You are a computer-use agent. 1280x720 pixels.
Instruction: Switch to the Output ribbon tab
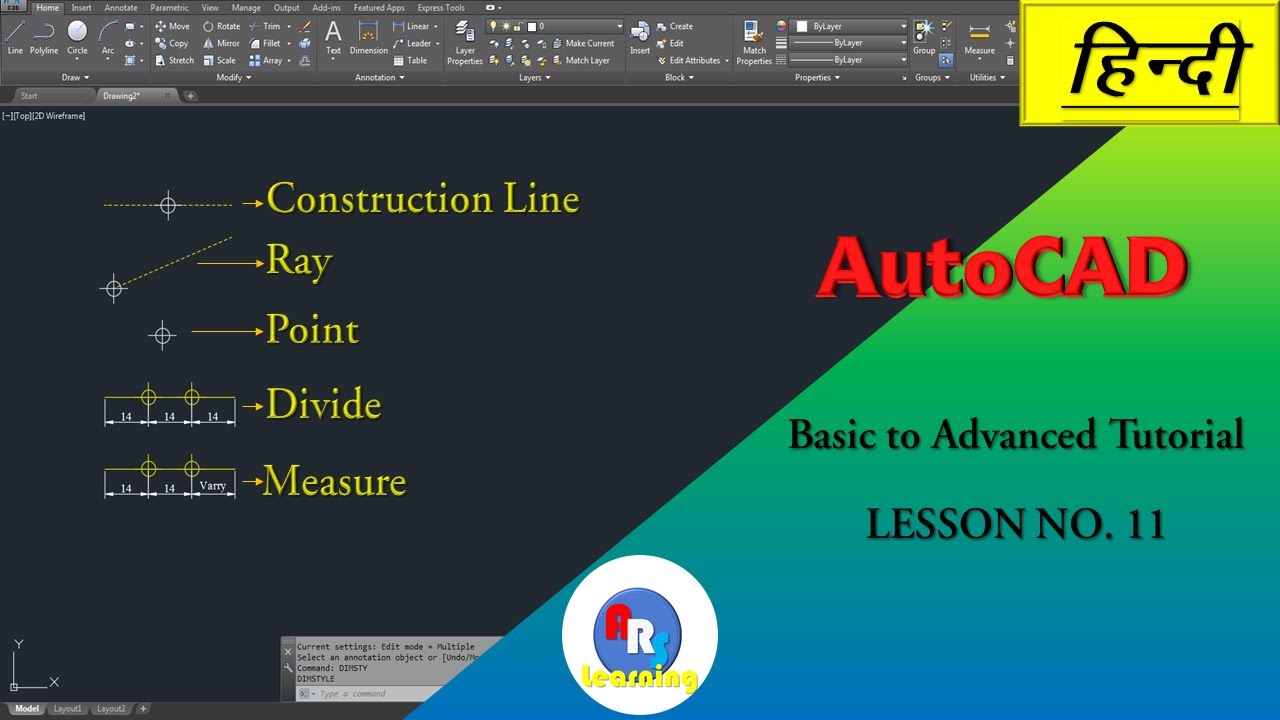click(286, 7)
